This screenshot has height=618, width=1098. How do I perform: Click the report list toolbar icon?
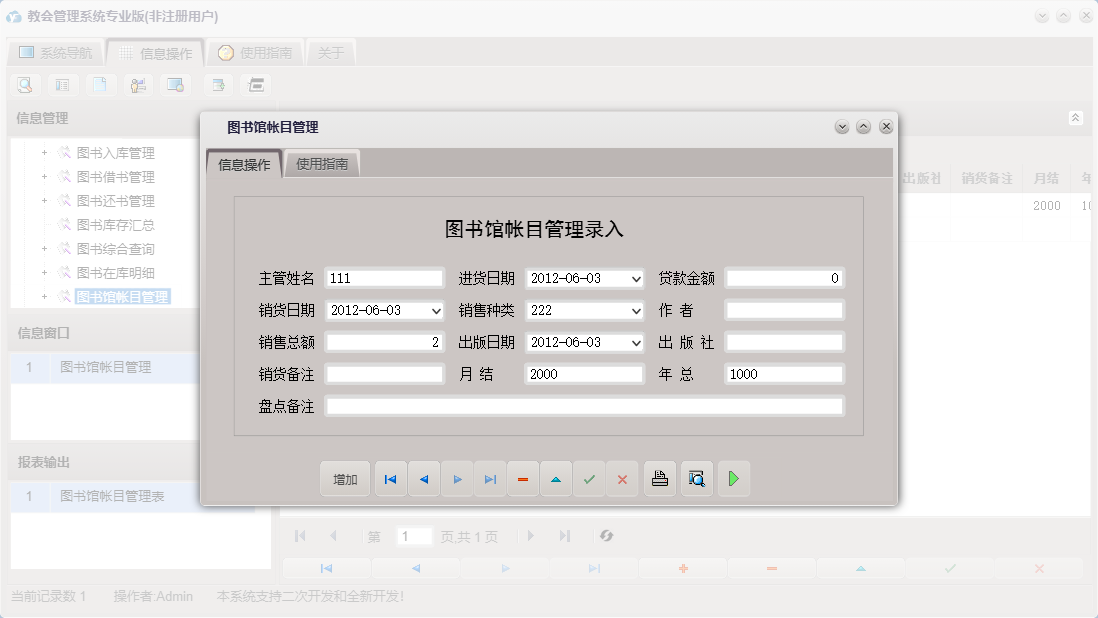62,85
